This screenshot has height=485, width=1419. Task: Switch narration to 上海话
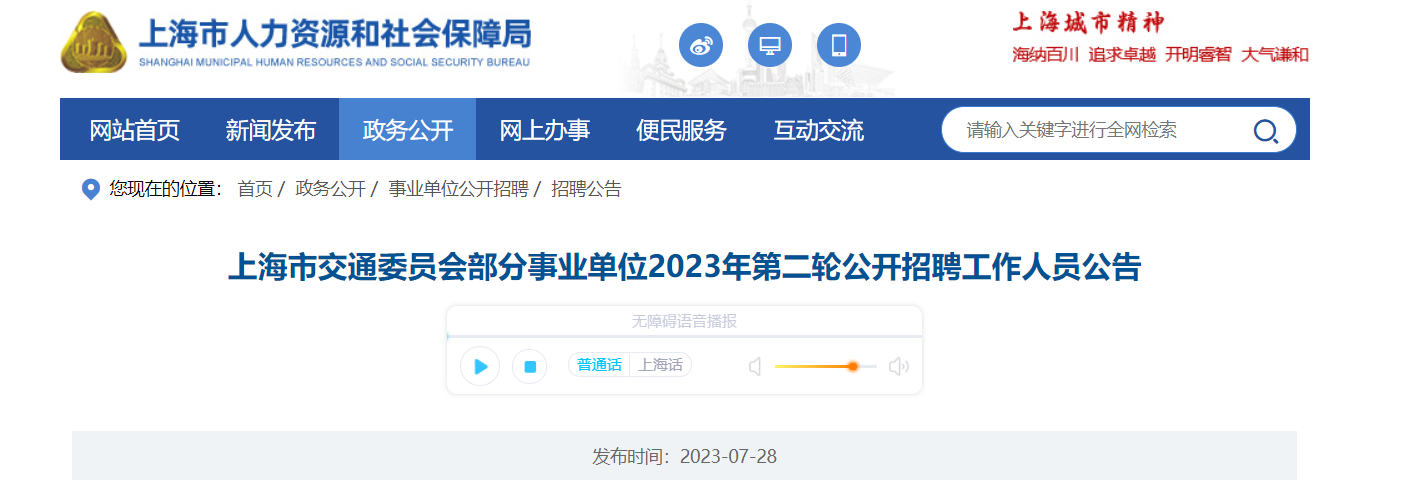(x=660, y=365)
